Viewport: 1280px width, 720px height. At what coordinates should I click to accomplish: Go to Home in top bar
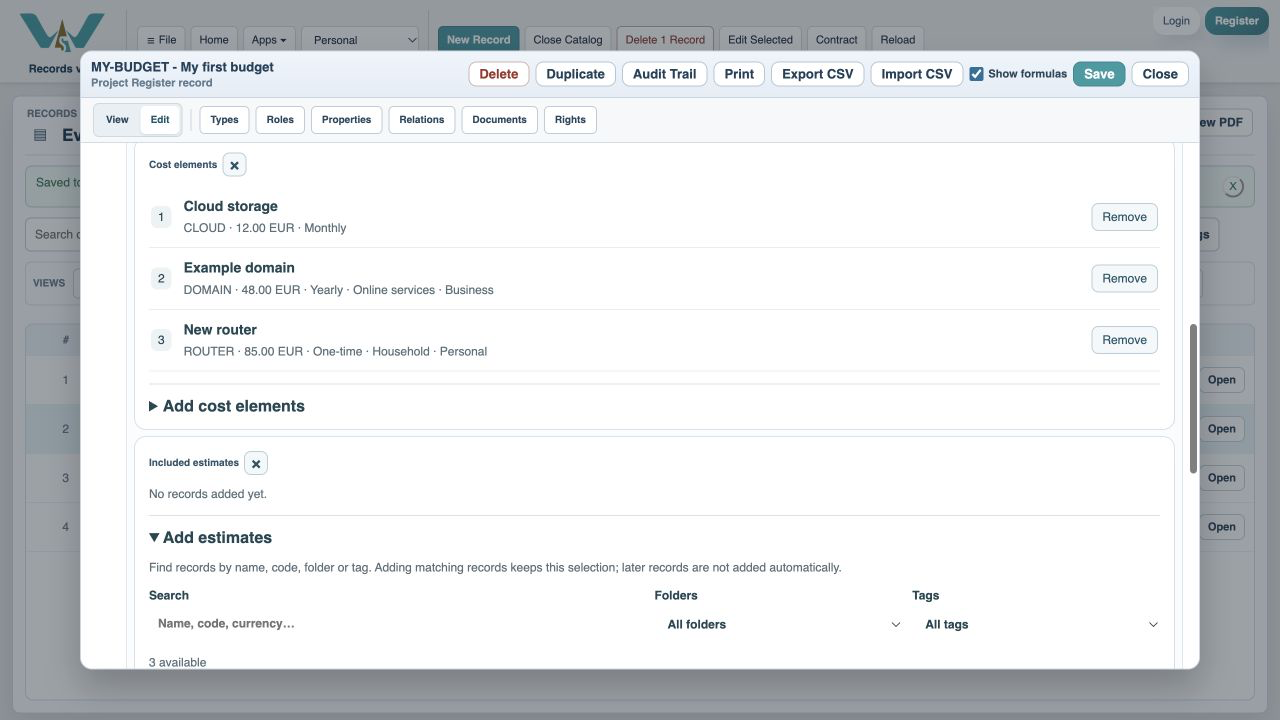point(214,40)
